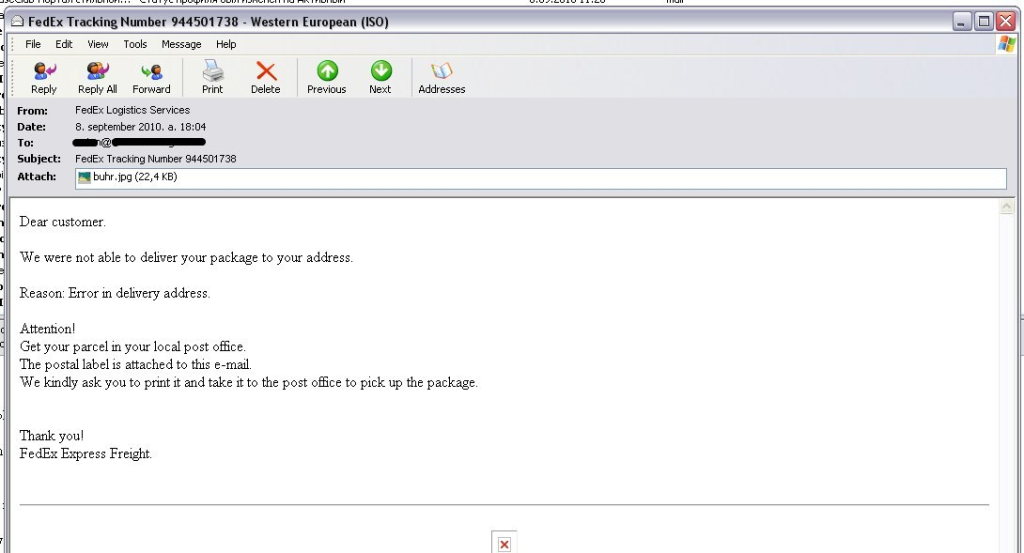Minimize the message window
1024x553 pixels.
[961, 22]
